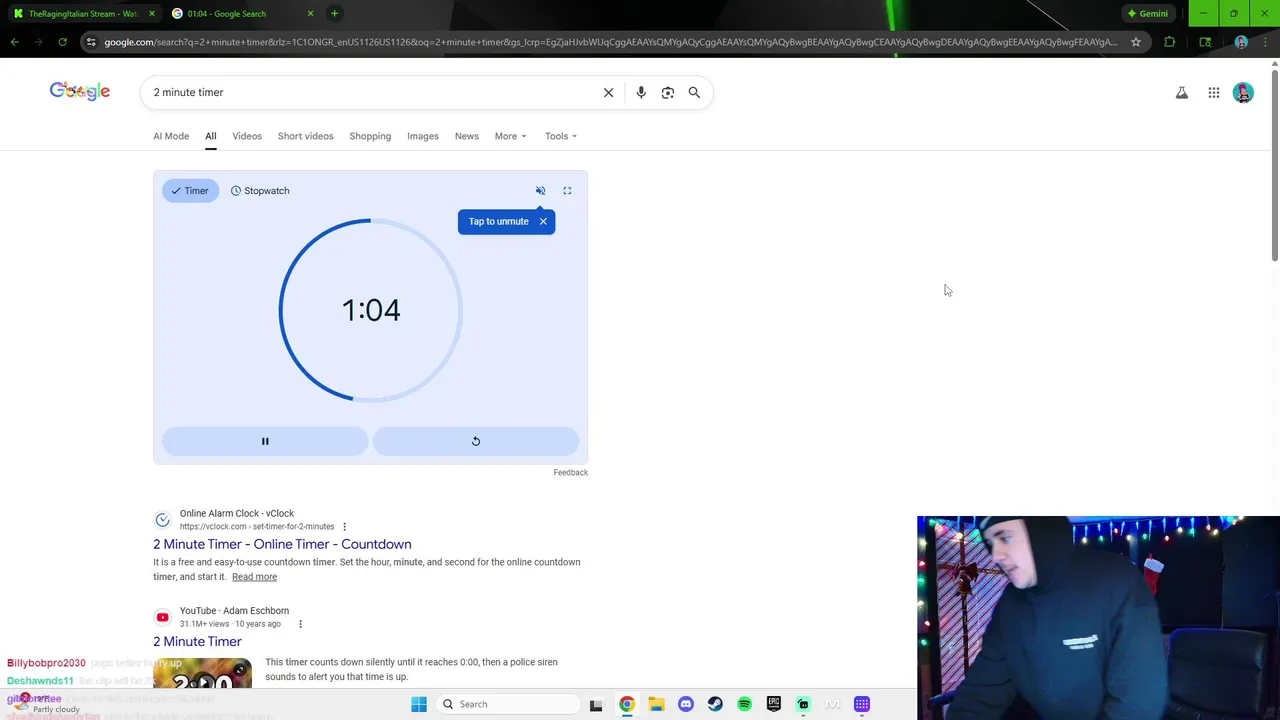Click vClock URL breadcrumb text

point(257,527)
